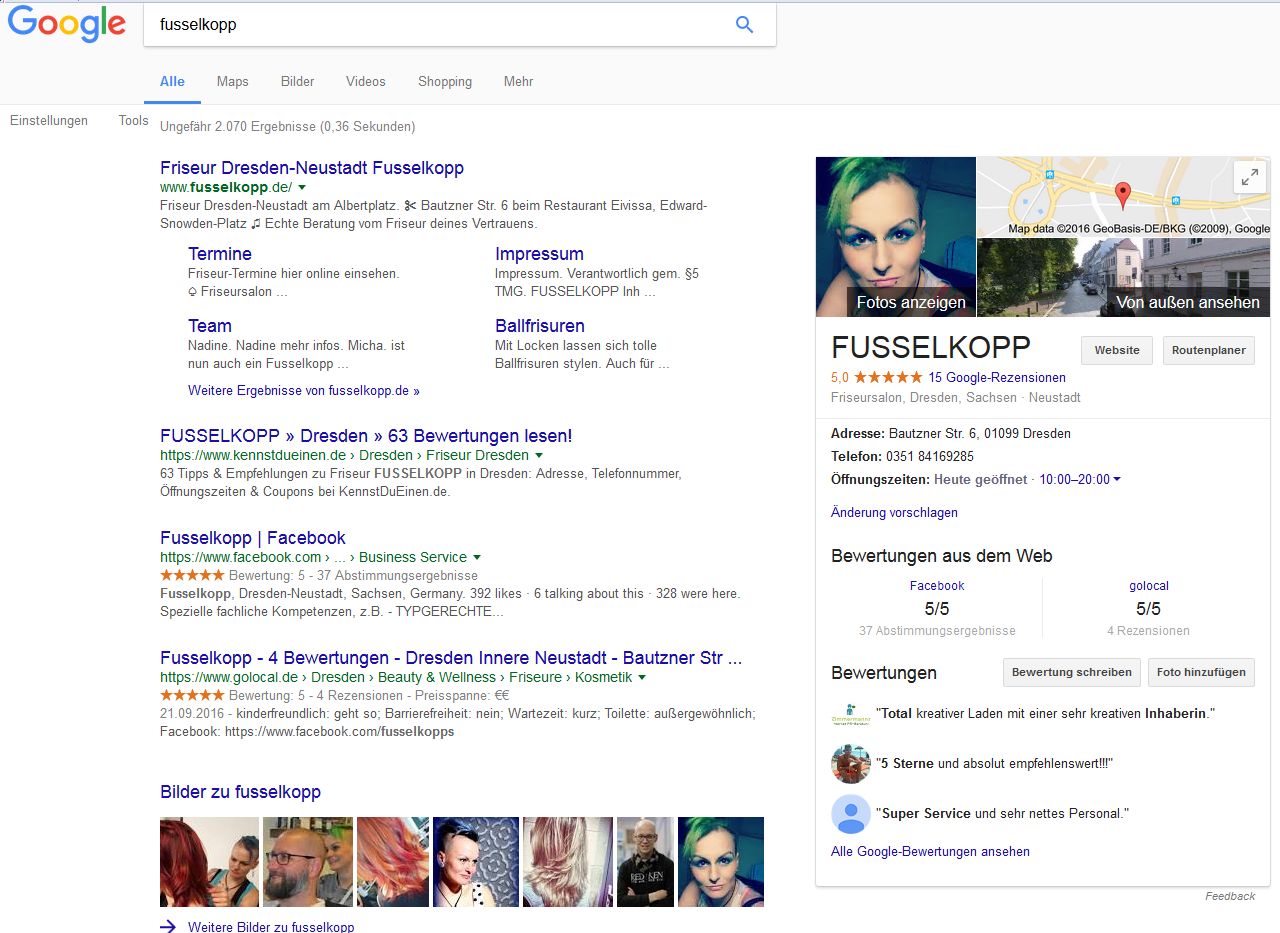Open dropdown arrow next to golocal.de result URL

click(642, 677)
